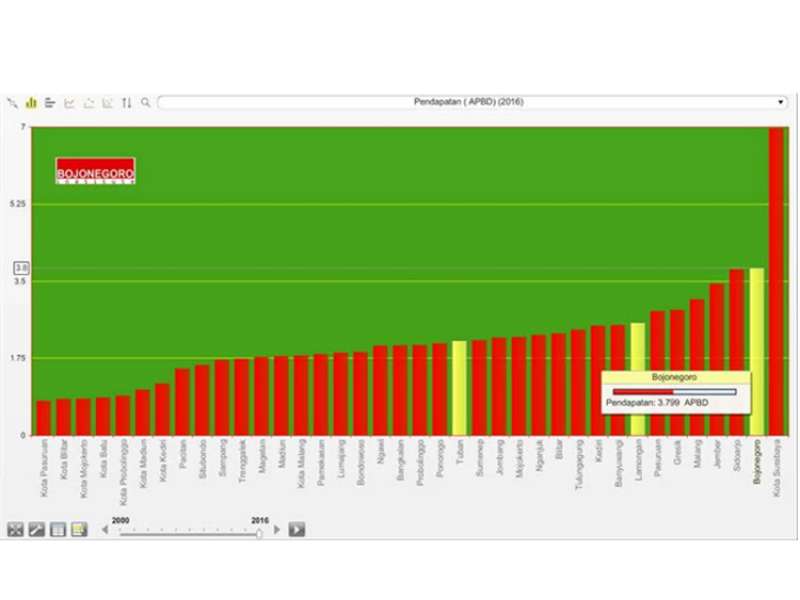Image resolution: width=800 pixels, height=600 pixels.
Task: Choose the first line chart icon
Action: 69,103
